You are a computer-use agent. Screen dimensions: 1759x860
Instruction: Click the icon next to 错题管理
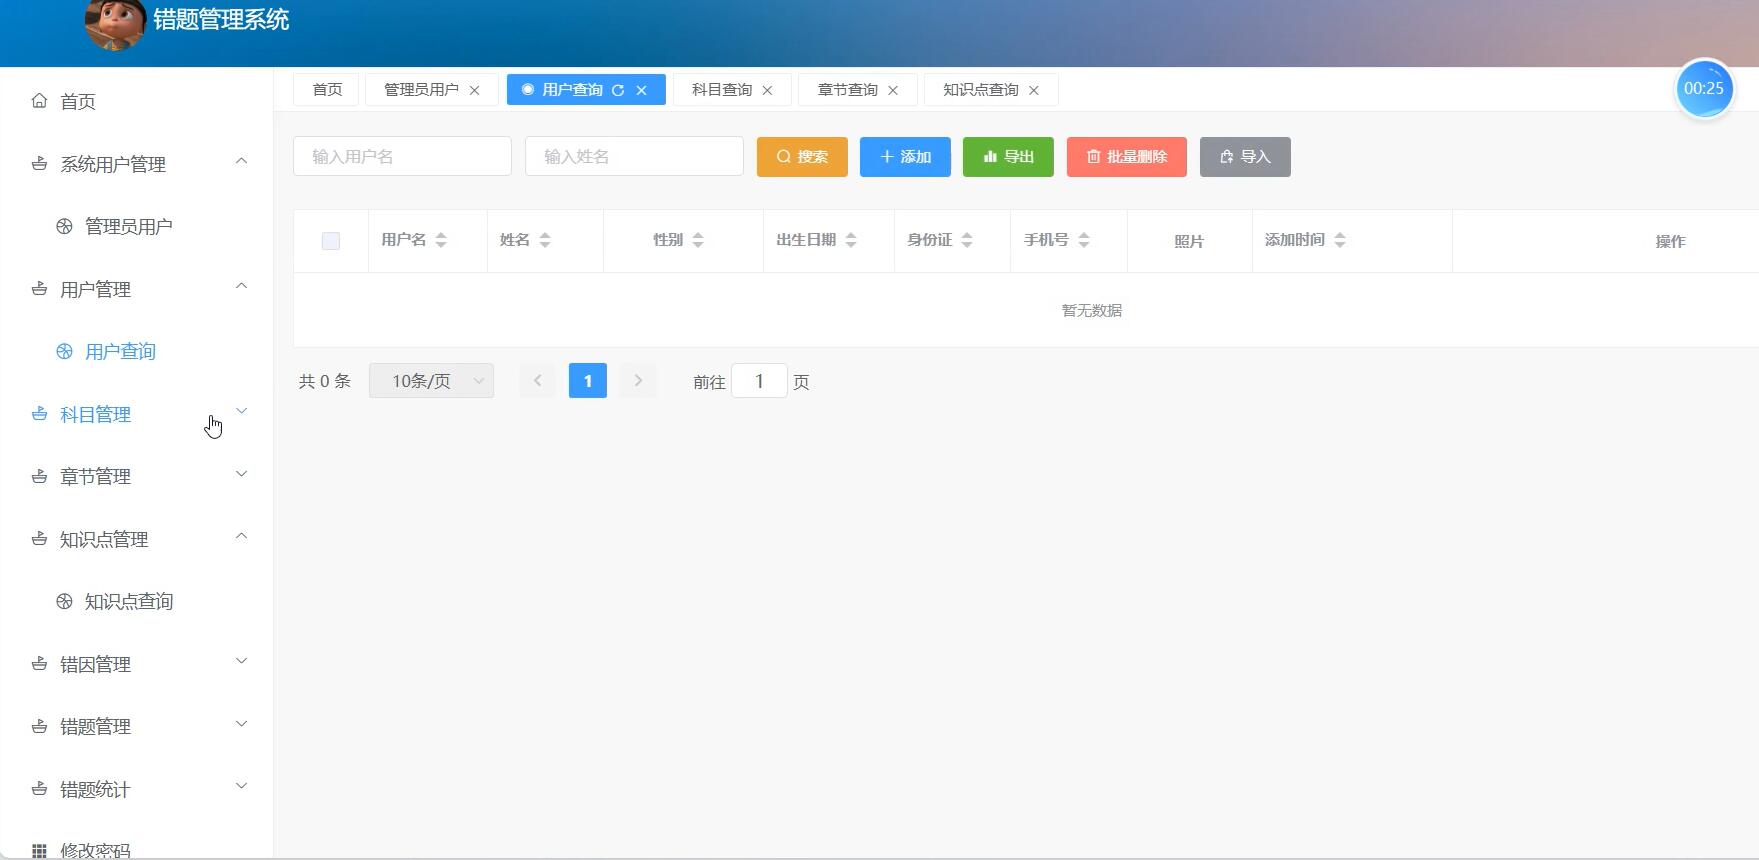pos(39,726)
